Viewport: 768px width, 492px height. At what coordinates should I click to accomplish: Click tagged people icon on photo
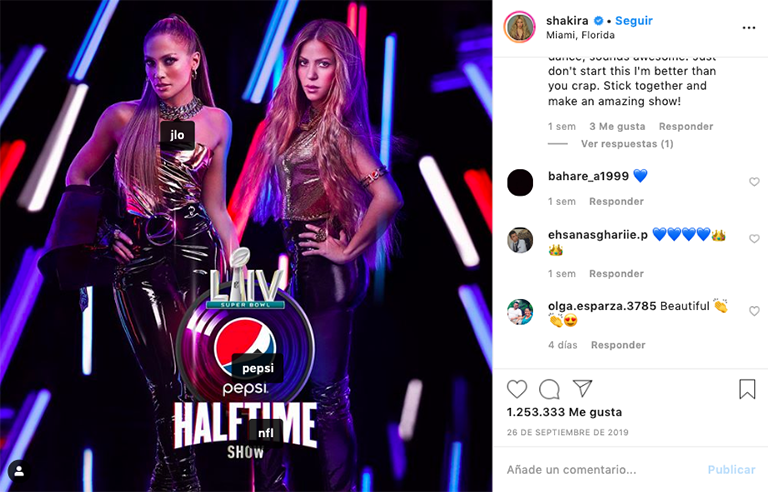[x=19, y=471]
